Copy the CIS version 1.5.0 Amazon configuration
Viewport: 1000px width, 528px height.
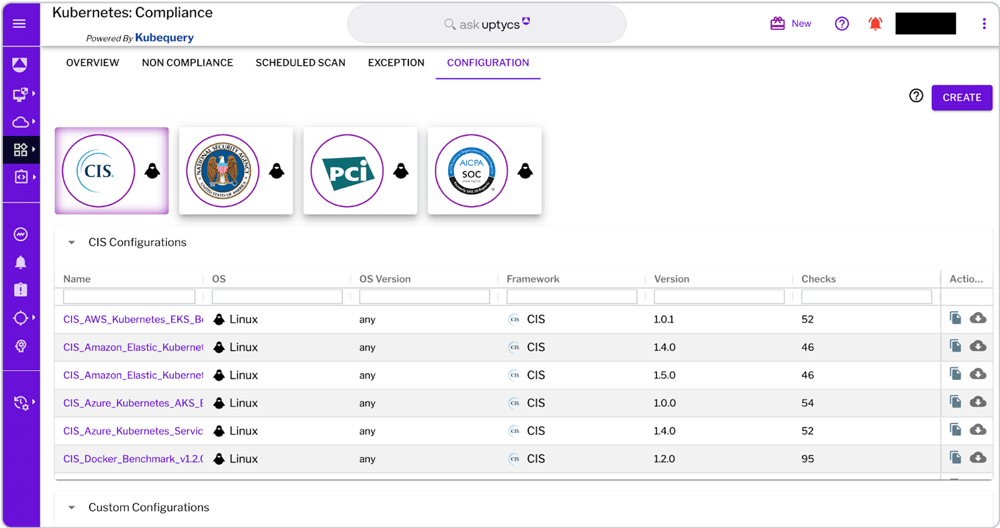pos(955,374)
